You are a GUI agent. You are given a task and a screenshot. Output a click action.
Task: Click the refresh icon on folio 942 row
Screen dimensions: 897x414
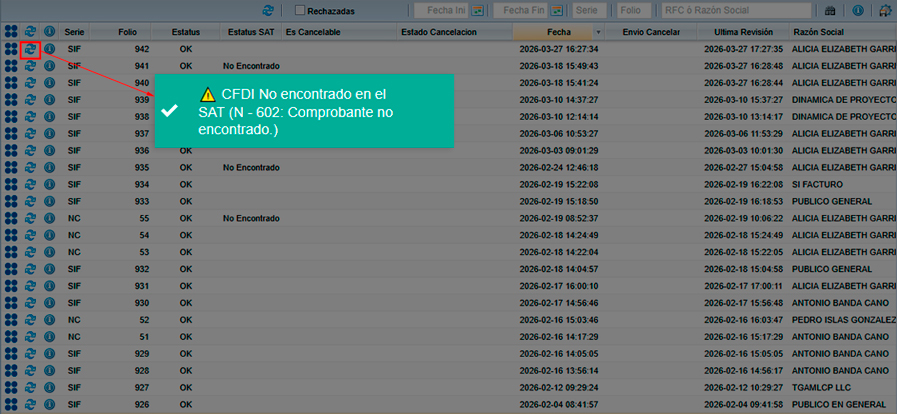tap(30, 49)
